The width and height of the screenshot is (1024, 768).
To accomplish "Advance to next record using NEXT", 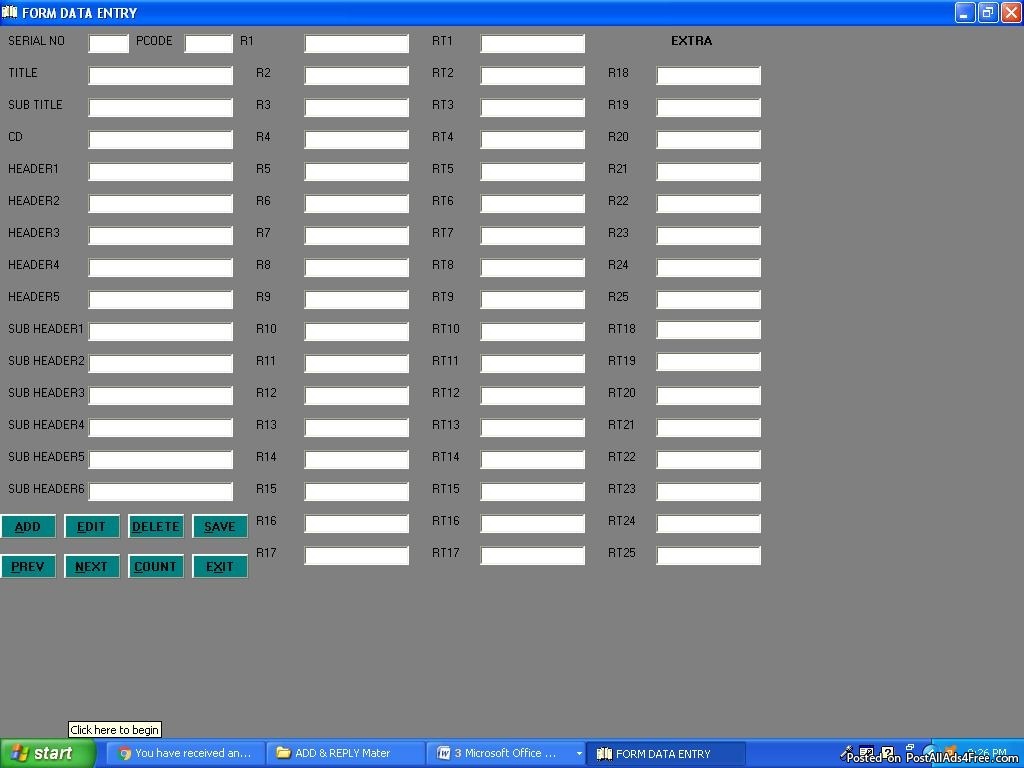I will (92, 567).
